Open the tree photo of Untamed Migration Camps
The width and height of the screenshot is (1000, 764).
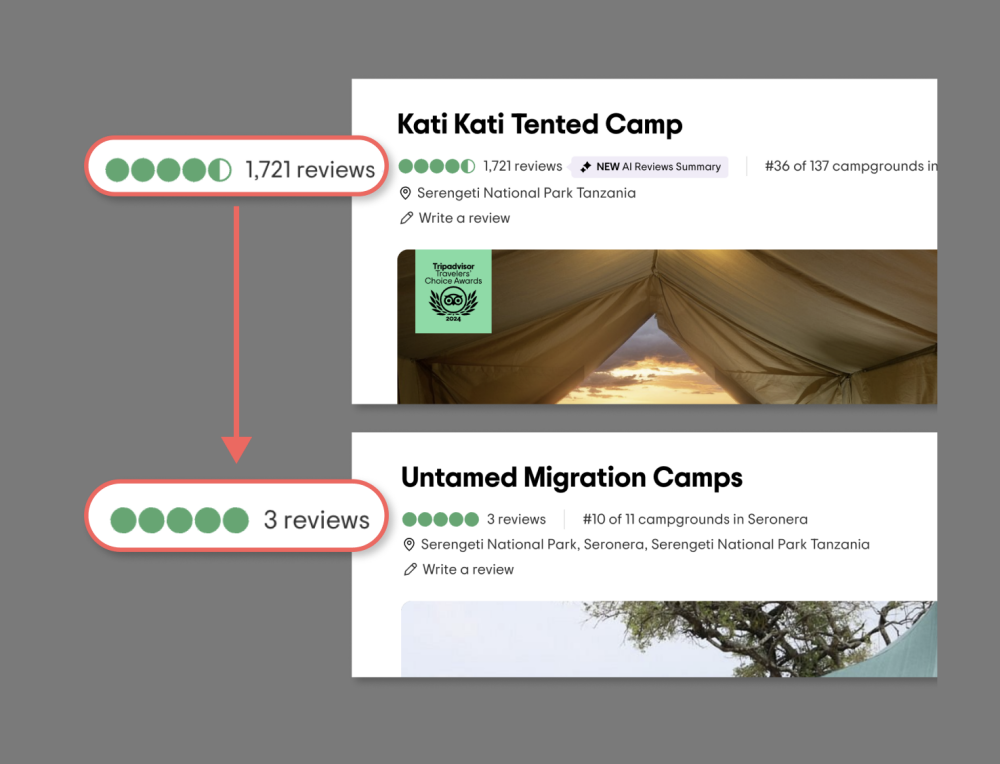click(x=669, y=639)
